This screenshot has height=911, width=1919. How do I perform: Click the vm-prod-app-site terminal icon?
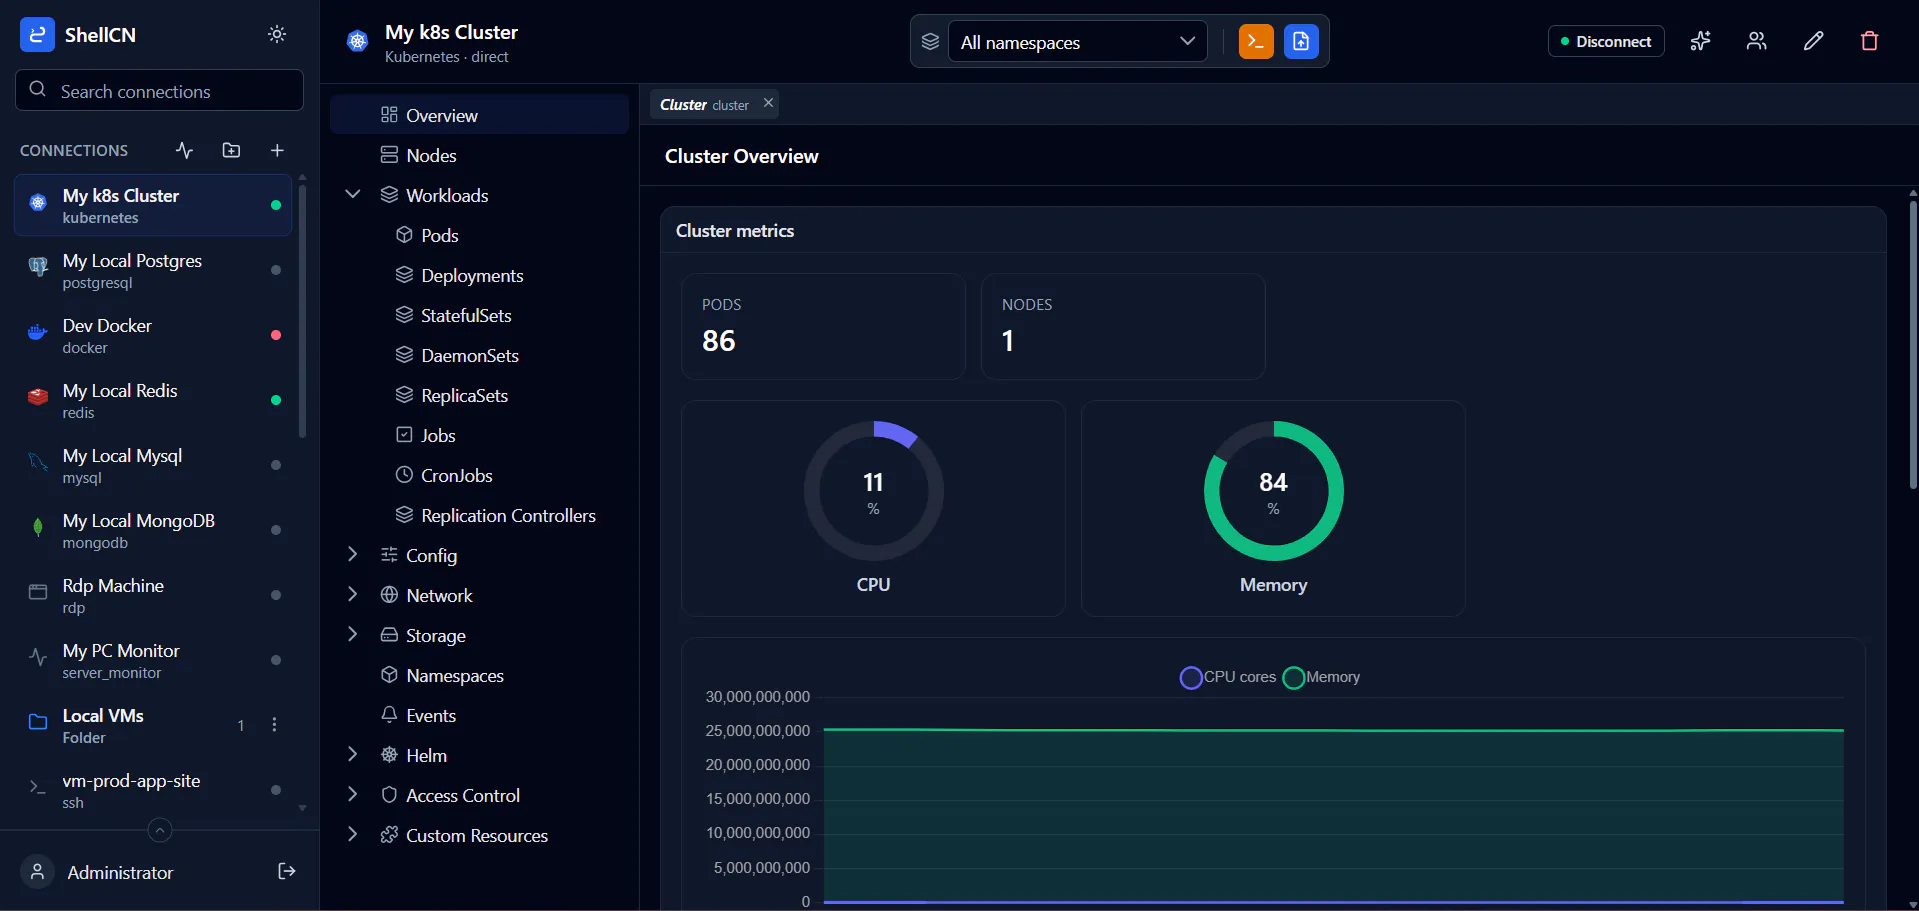(38, 787)
